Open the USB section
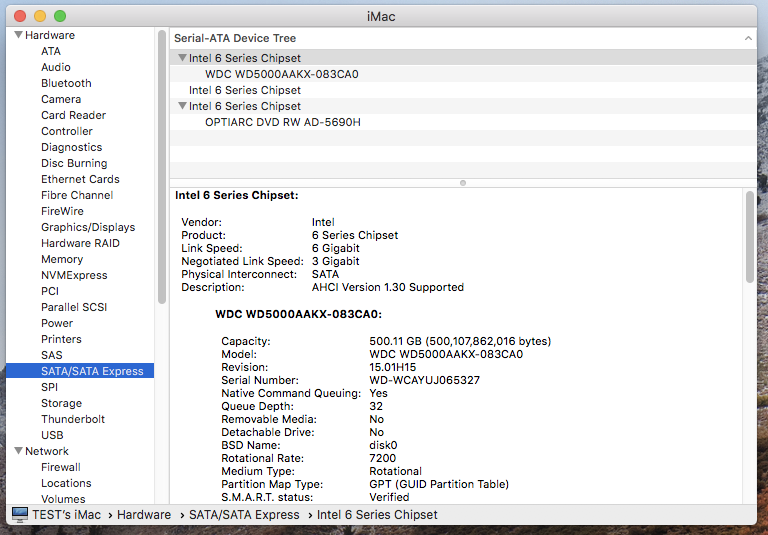 (x=52, y=435)
